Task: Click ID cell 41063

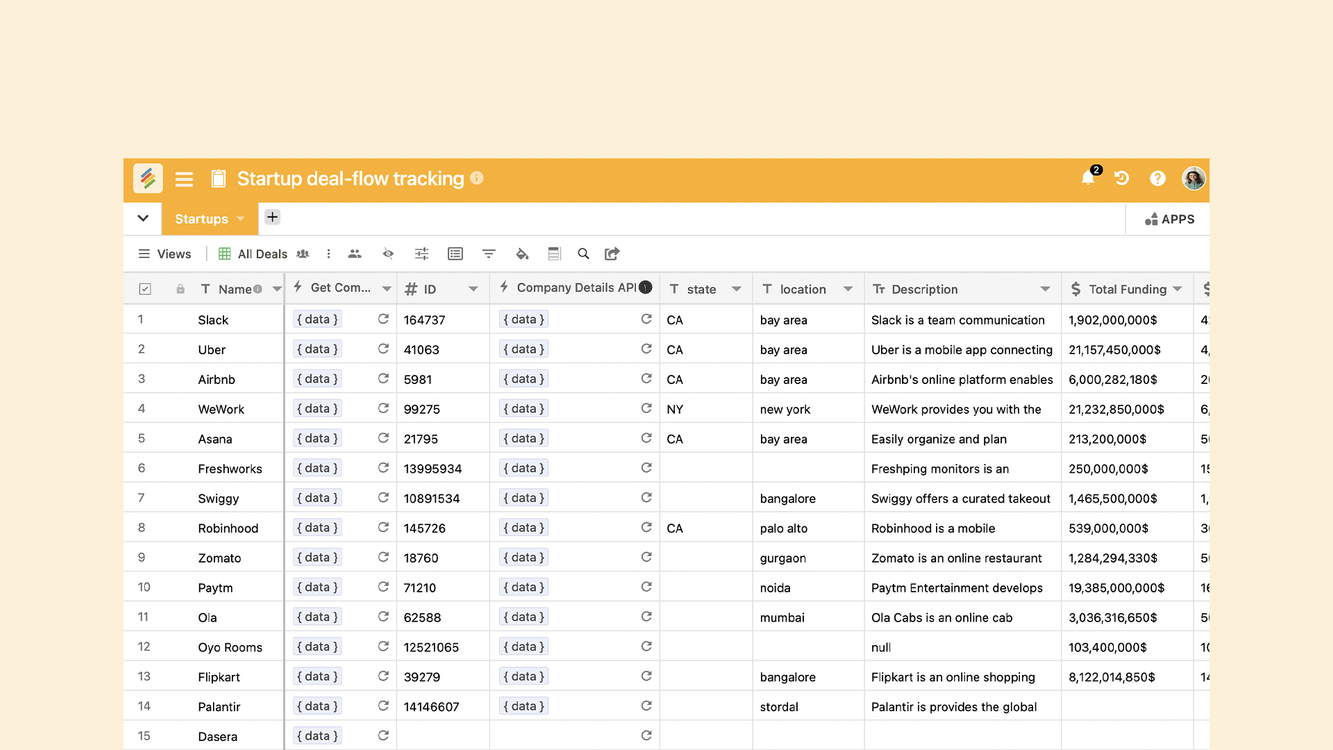Action: coord(443,349)
